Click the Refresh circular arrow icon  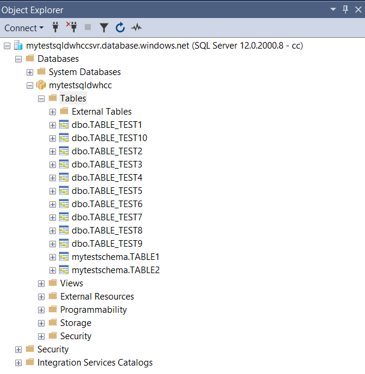pos(120,28)
